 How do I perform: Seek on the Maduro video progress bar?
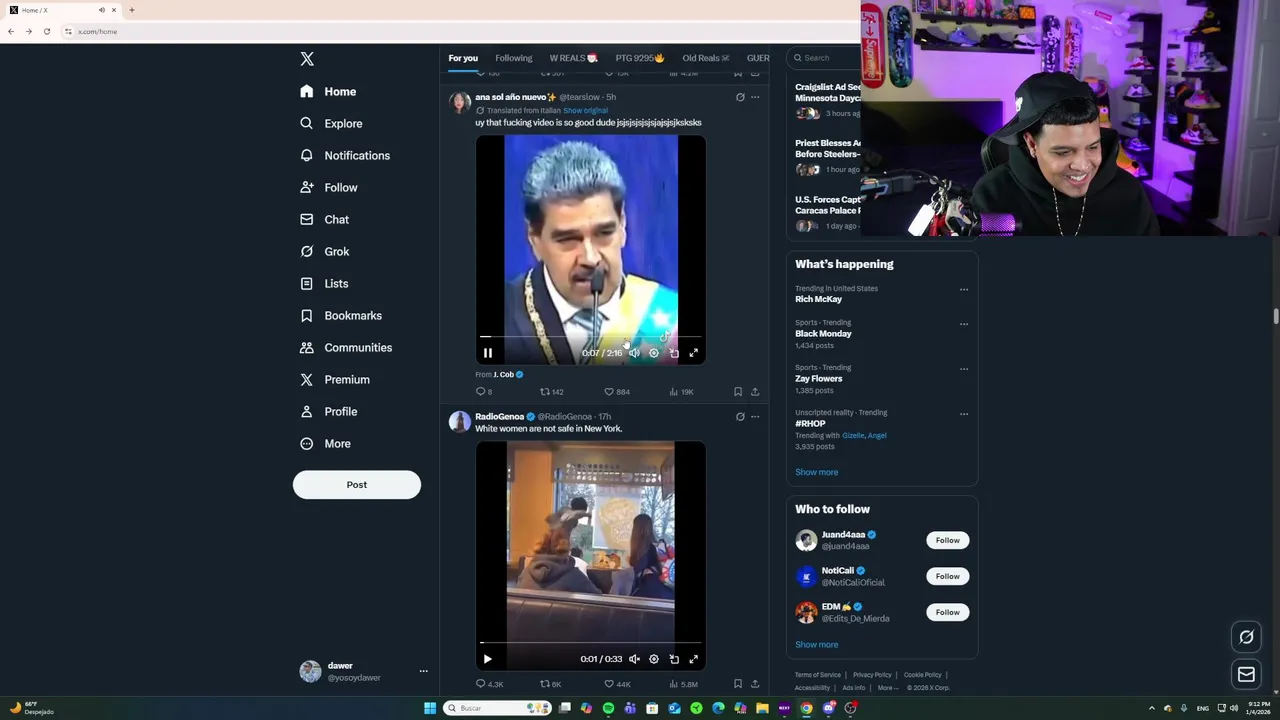coord(590,338)
